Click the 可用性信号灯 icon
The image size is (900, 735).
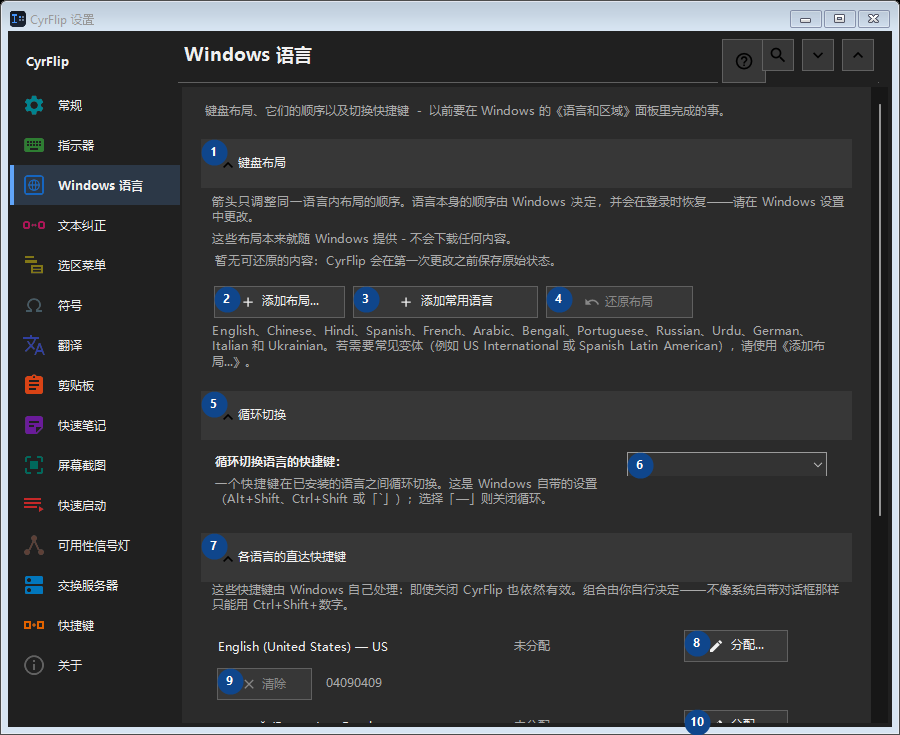click(34, 545)
